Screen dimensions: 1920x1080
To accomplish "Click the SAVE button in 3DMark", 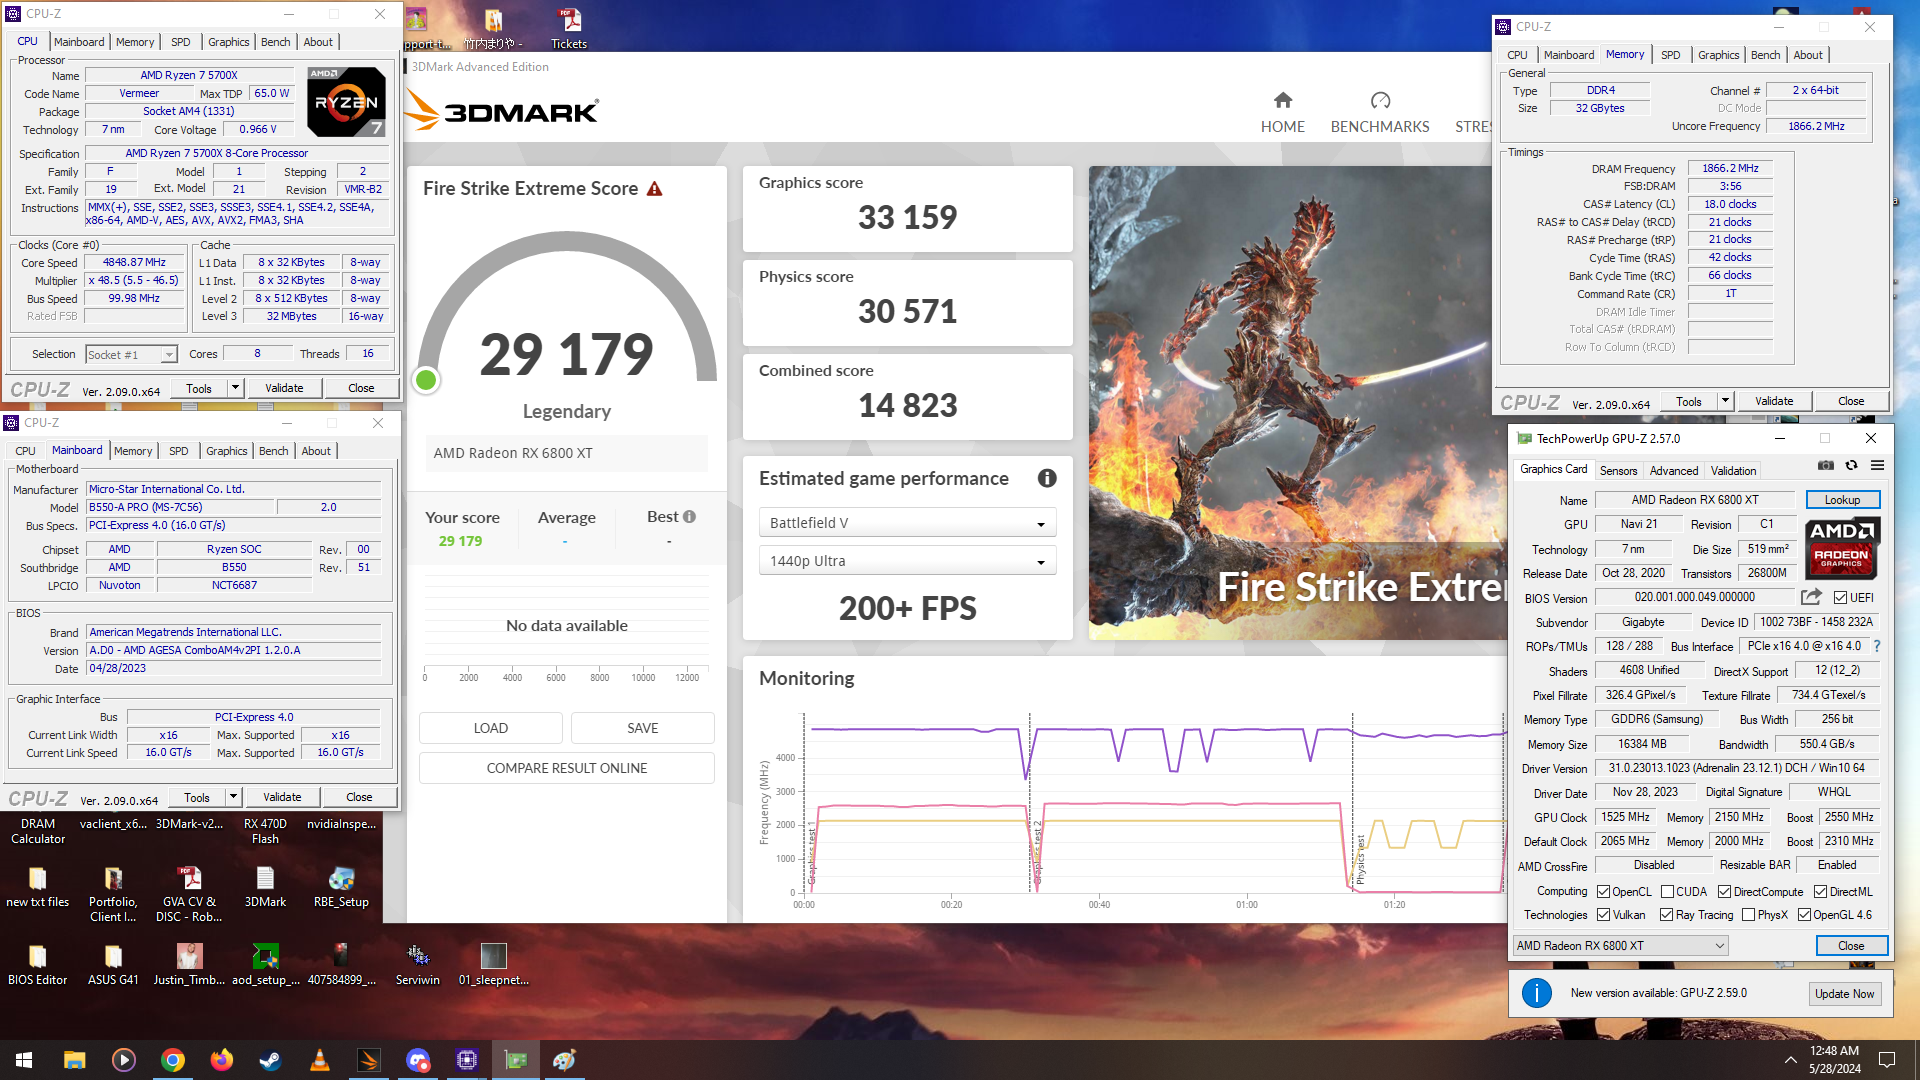I will 642,728.
